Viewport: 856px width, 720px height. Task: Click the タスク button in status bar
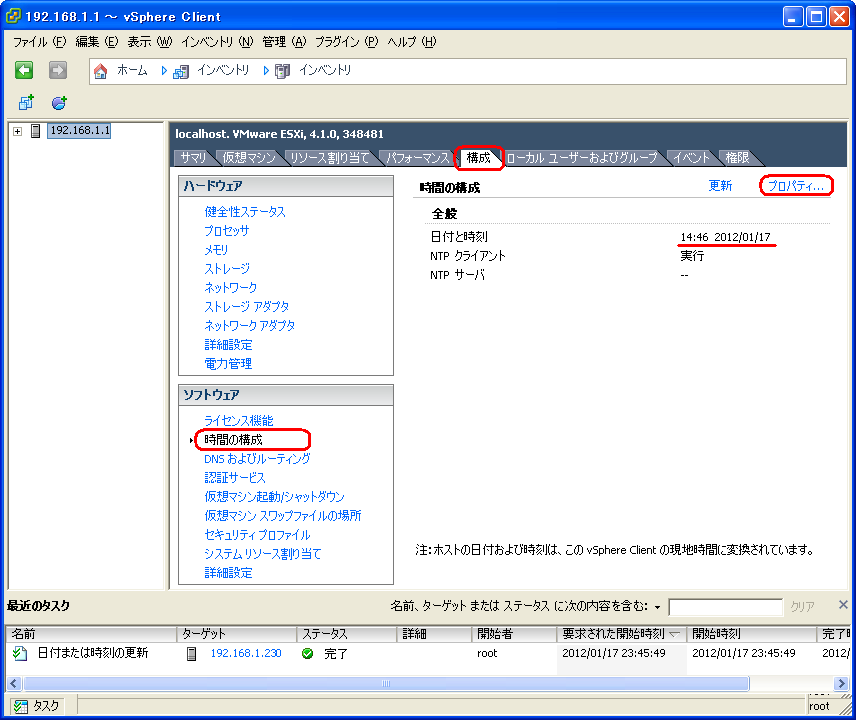pyautogui.click(x=36, y=706)
